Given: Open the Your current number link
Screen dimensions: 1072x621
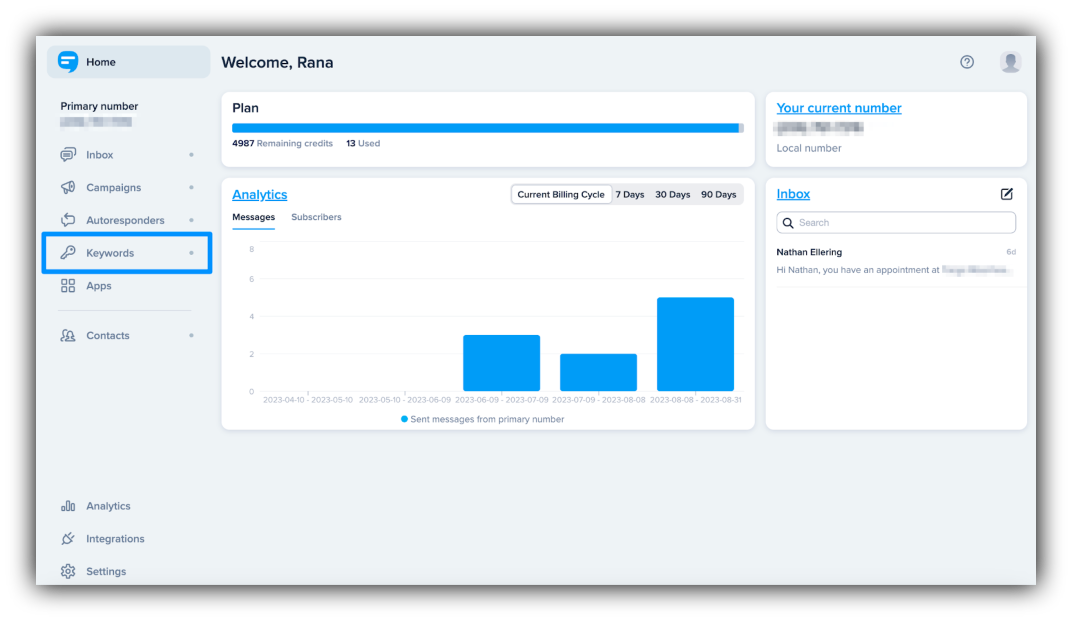Looking at the screenshot, I should pos(839,108).
